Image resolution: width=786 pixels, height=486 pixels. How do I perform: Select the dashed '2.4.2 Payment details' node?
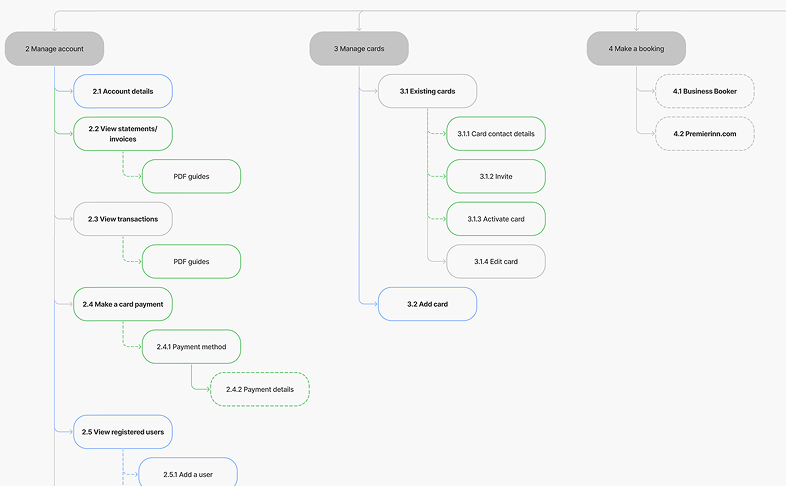click(x=260, y=389)
